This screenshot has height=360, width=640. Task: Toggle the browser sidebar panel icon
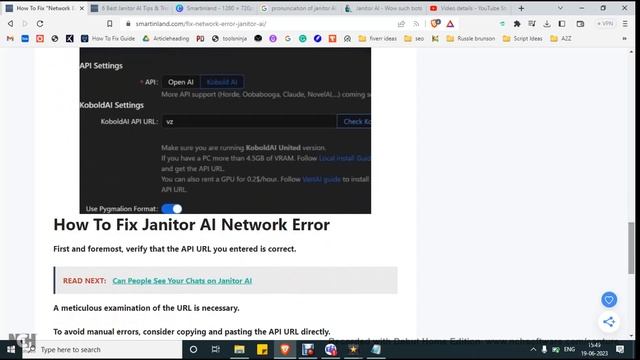tap(562, 24)
